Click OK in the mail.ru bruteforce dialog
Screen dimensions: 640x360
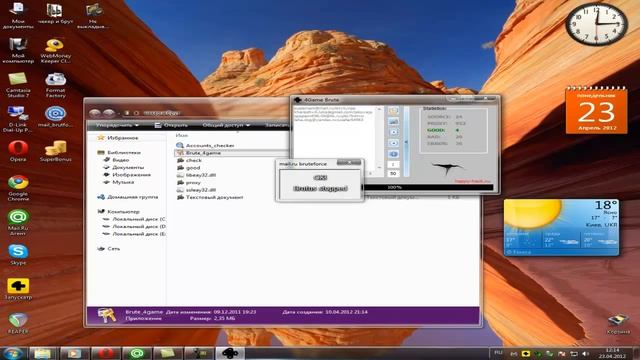(320, 178)
